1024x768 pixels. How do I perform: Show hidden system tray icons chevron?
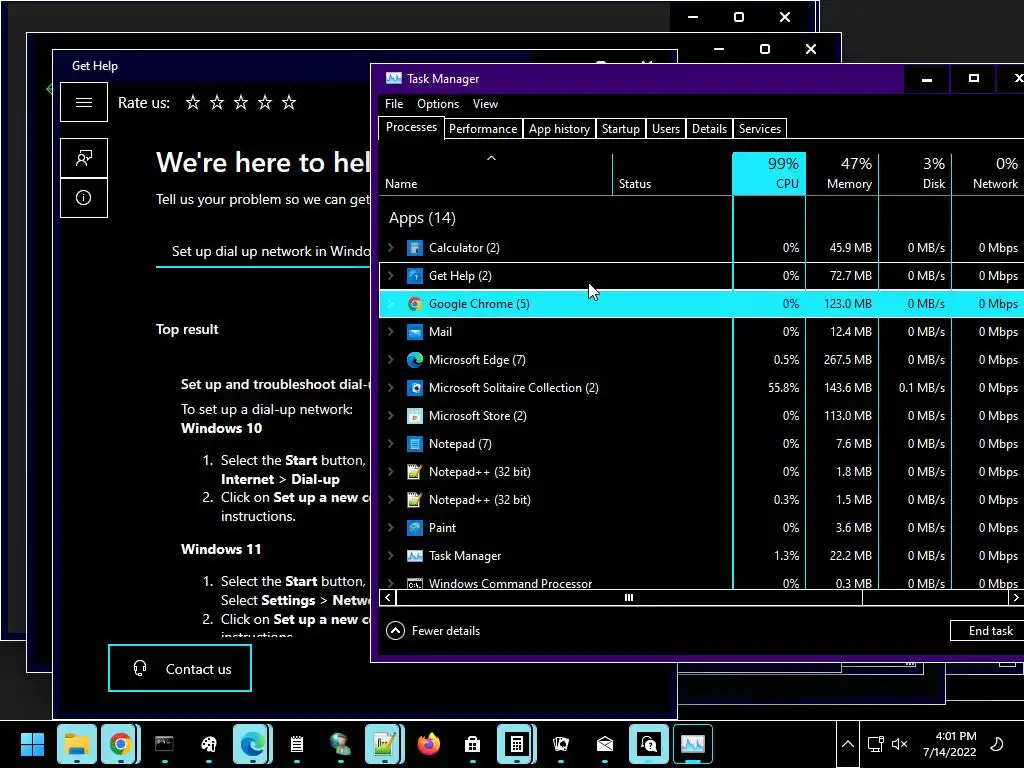point(847,744)
